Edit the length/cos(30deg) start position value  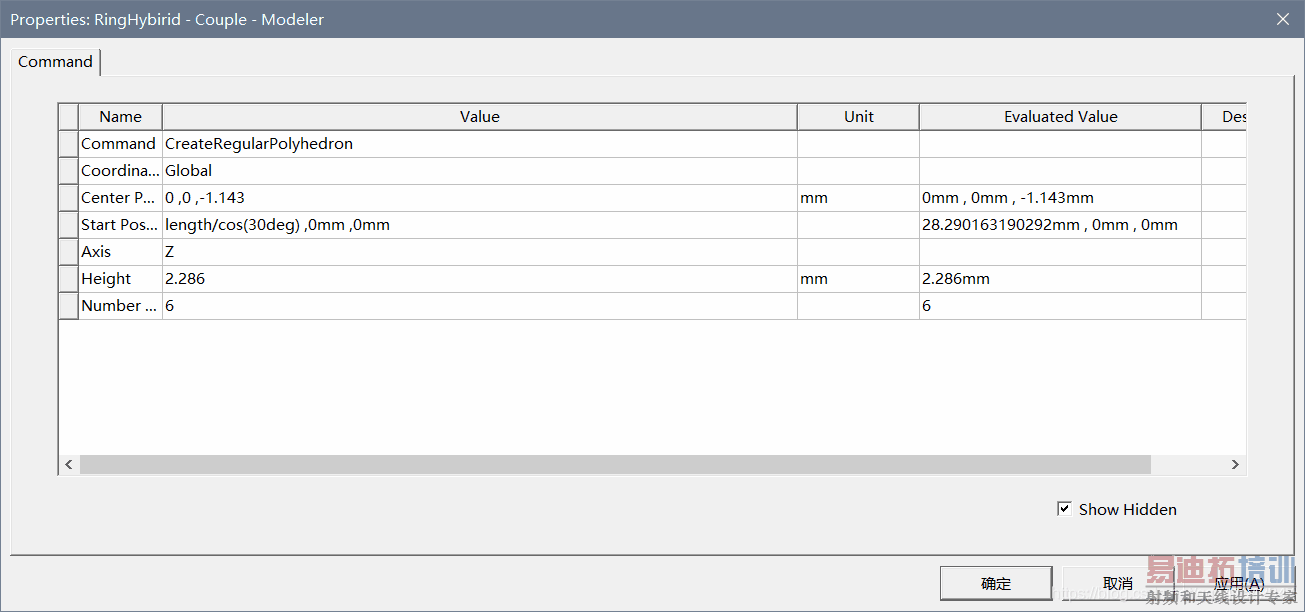(x=480, y=225)
